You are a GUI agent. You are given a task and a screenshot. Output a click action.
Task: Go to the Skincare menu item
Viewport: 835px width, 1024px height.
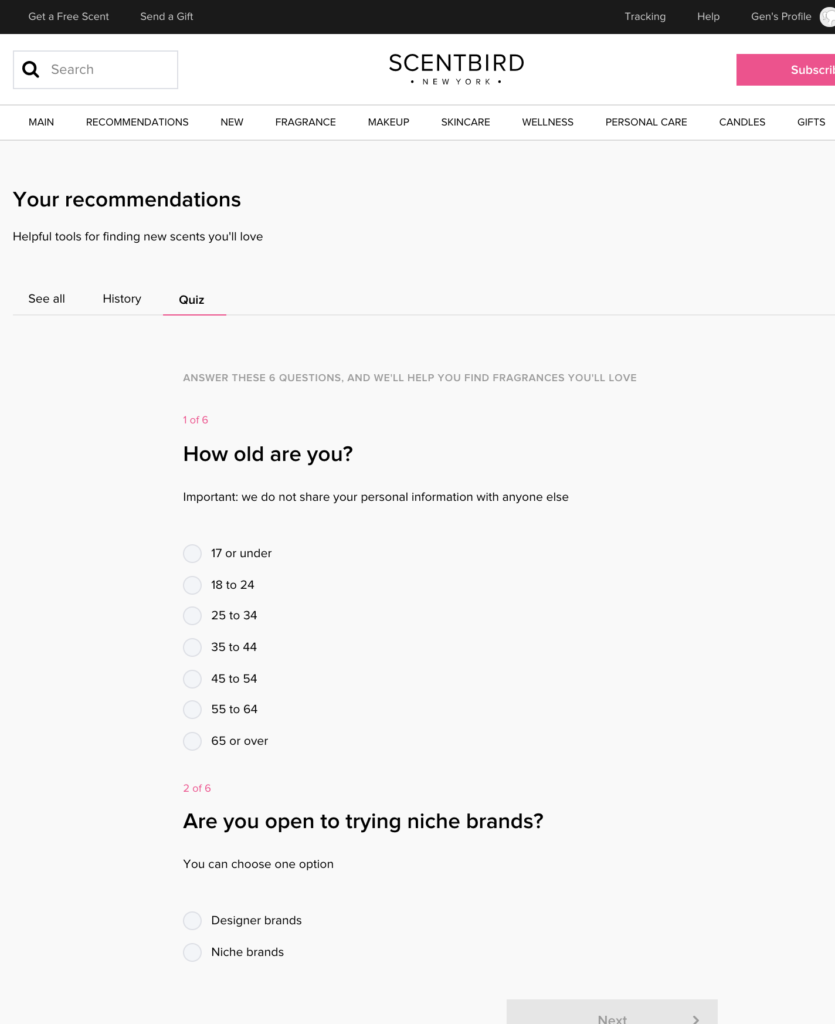pos(465,122)
